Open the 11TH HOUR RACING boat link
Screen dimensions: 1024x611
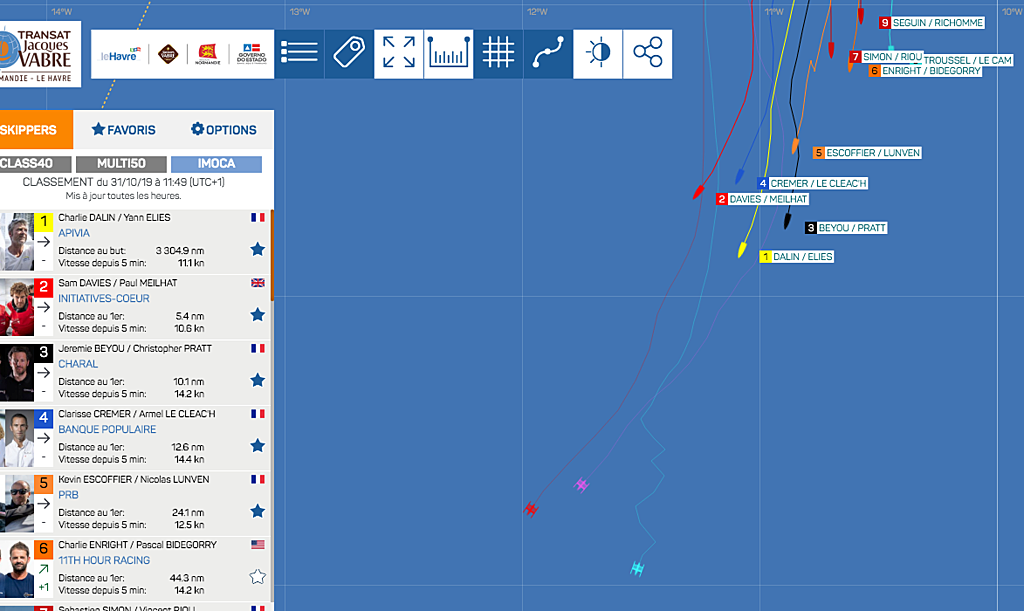pos(104,560)
